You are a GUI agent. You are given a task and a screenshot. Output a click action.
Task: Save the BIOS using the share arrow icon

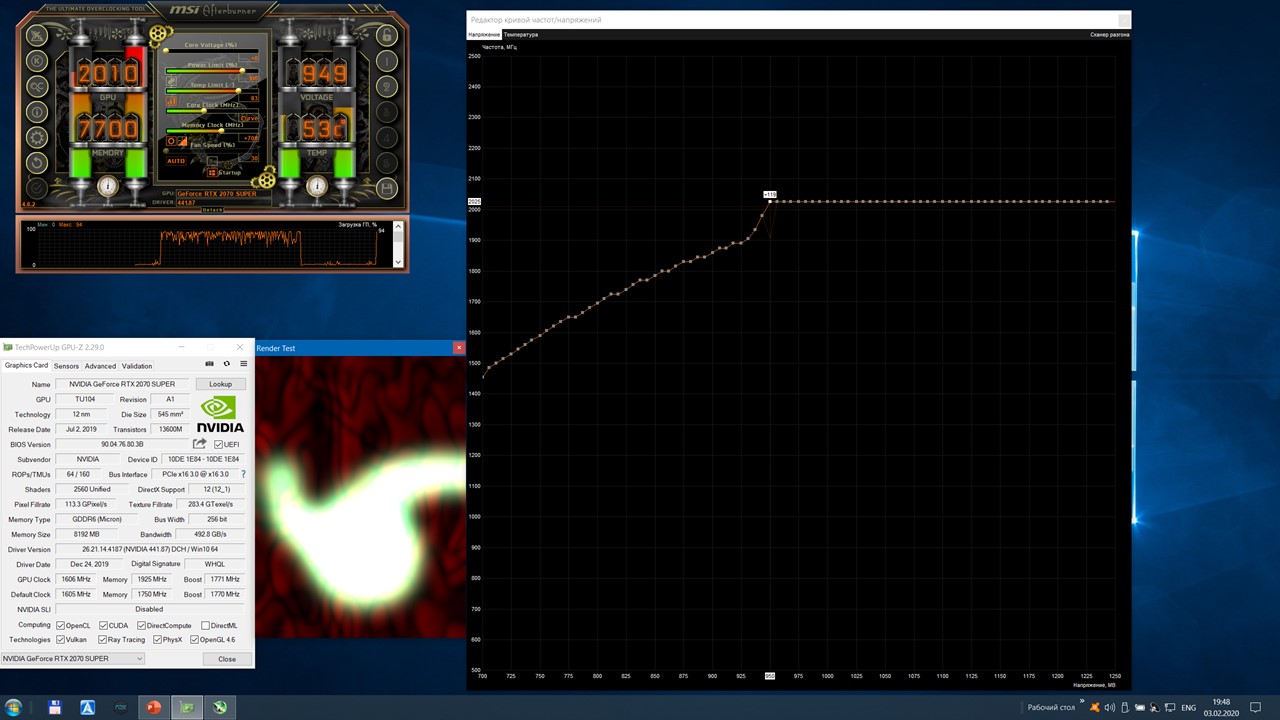click(x=200, y=444)
